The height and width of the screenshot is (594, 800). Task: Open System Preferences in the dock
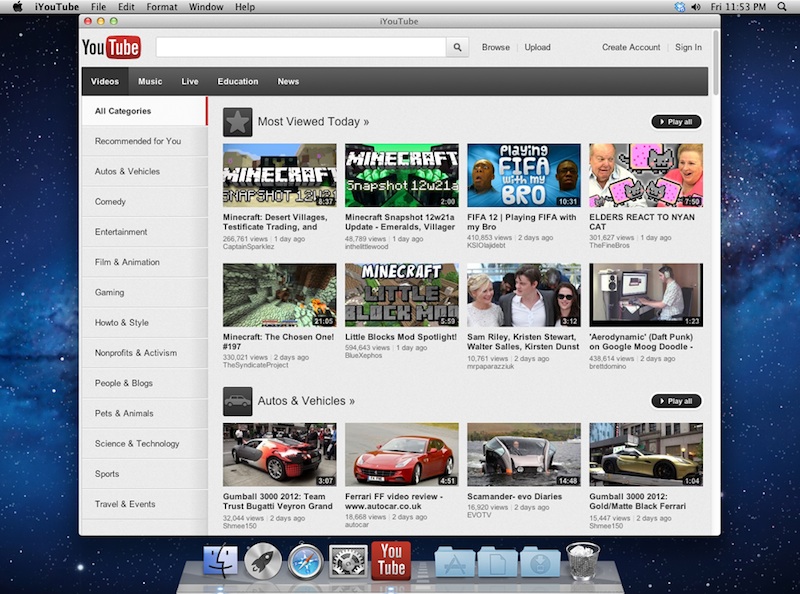[x=349, y=562]
